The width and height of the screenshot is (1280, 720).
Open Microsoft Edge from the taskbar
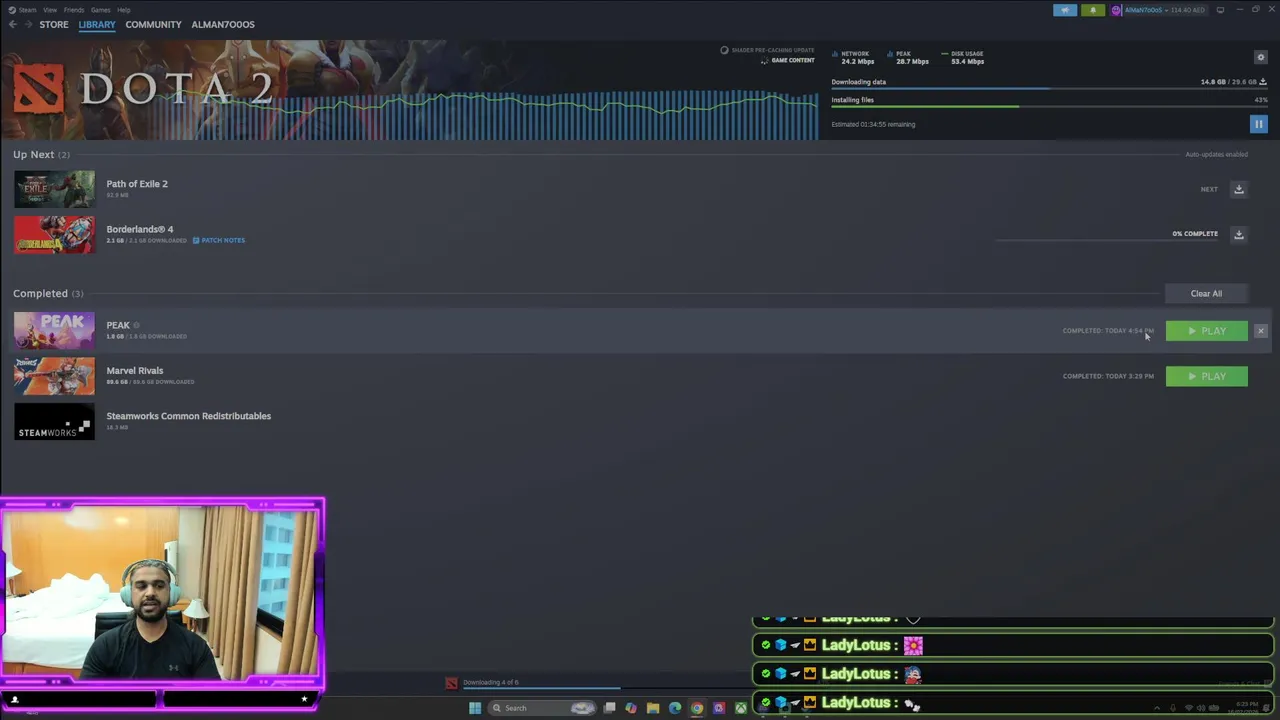pyautogui.click(x=675, y=708)
